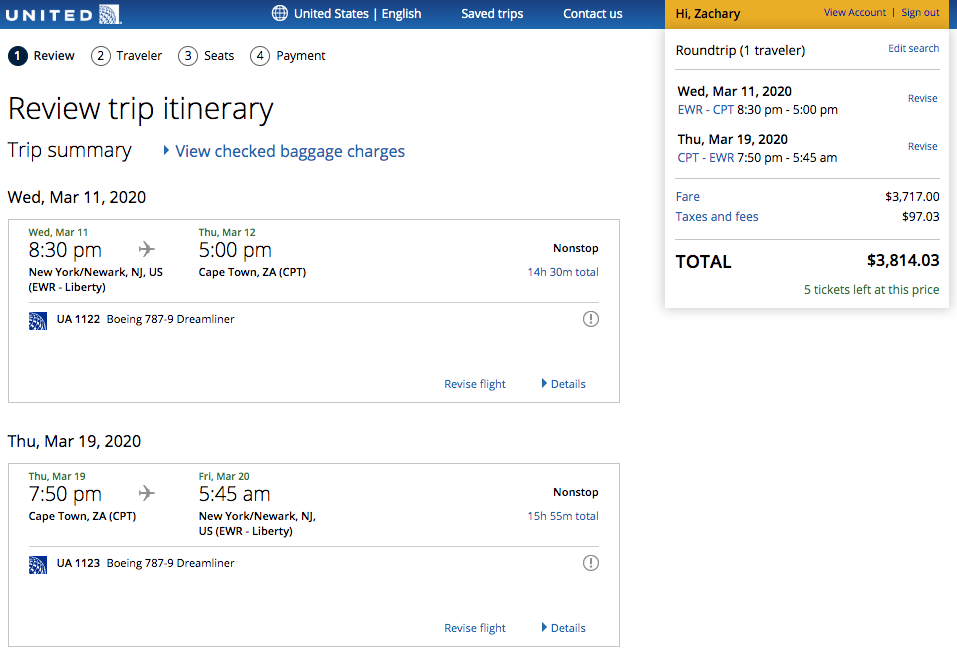Viewport: 957px width, 659px height.
Task: Click Revise flight for the Mar 19 flight
Action: coord(475,628)
